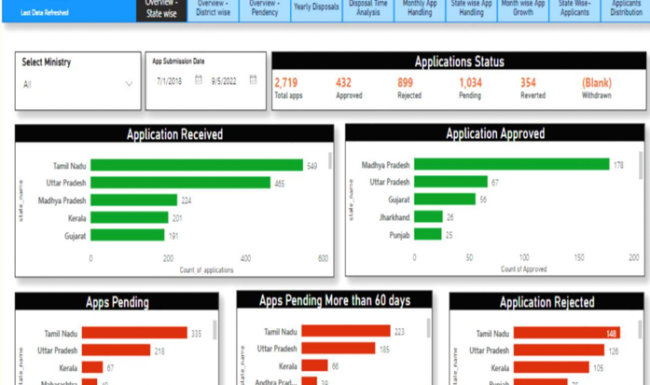650x385 pixels.
Task: Open the end date calendar picker icon
Action: pyautogui.click(x=253, y=80)
